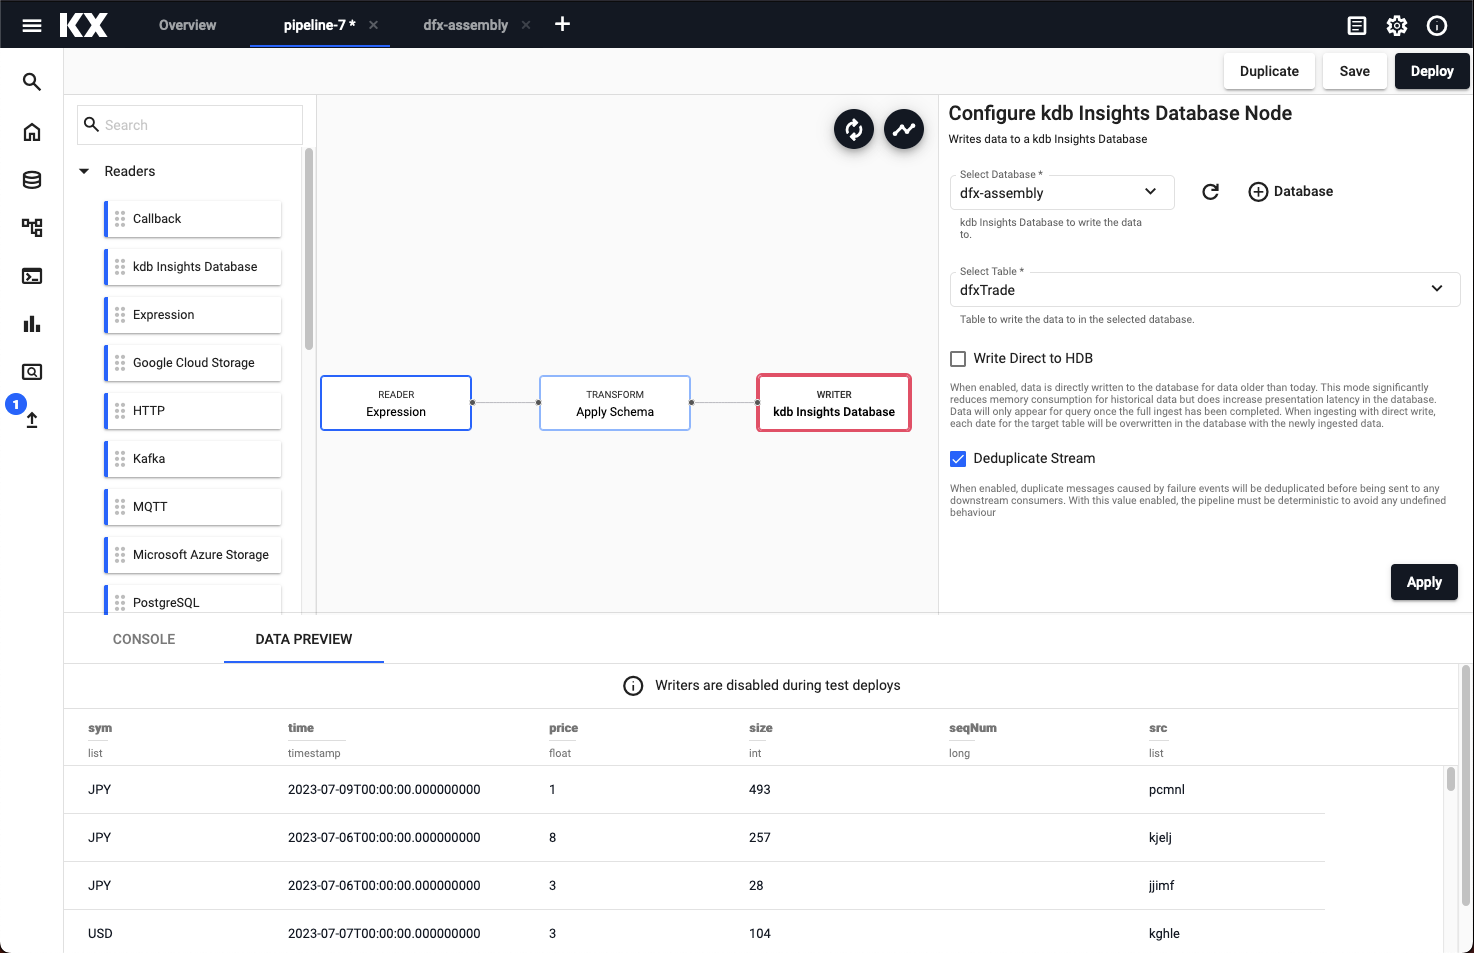Viewport: 1474px width, 953px height.
Task: Add a new tab with plus icon
Action: point(562,24)
